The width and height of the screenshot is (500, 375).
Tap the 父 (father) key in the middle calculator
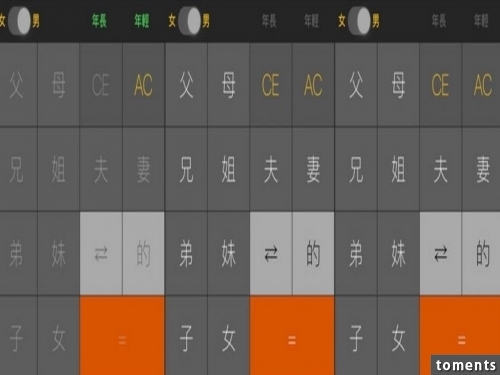[x=186, y=85]
